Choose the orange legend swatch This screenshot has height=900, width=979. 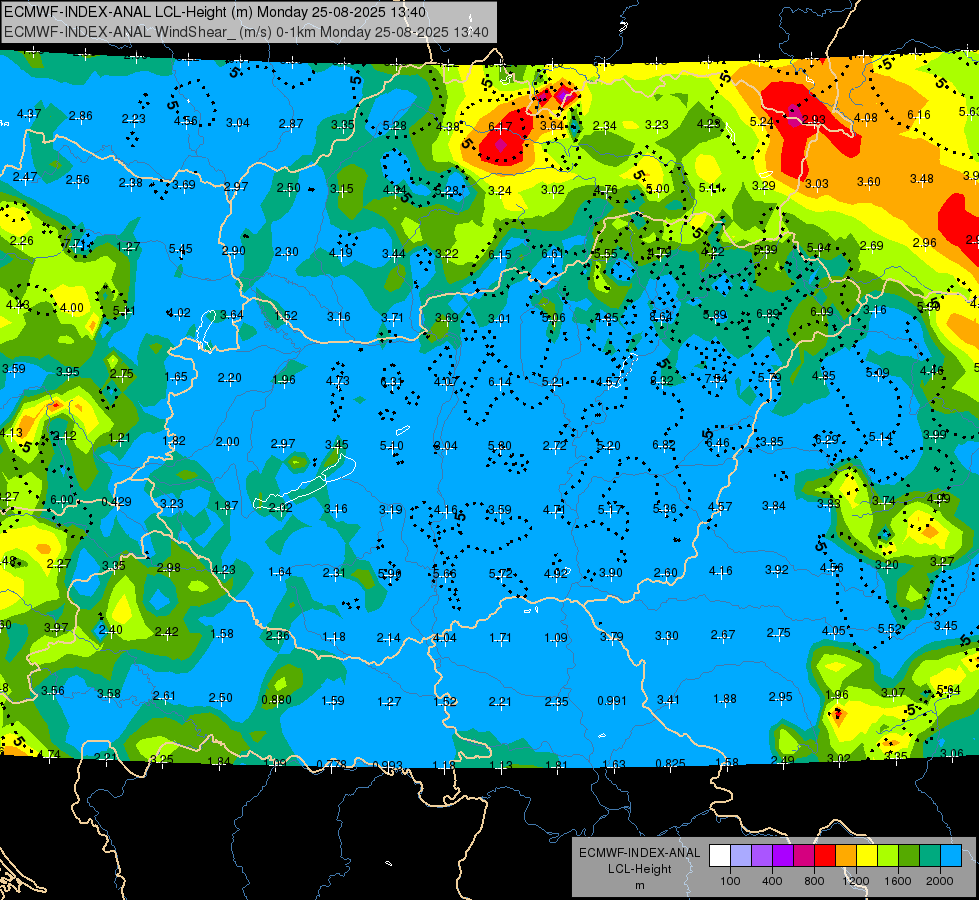846,856
